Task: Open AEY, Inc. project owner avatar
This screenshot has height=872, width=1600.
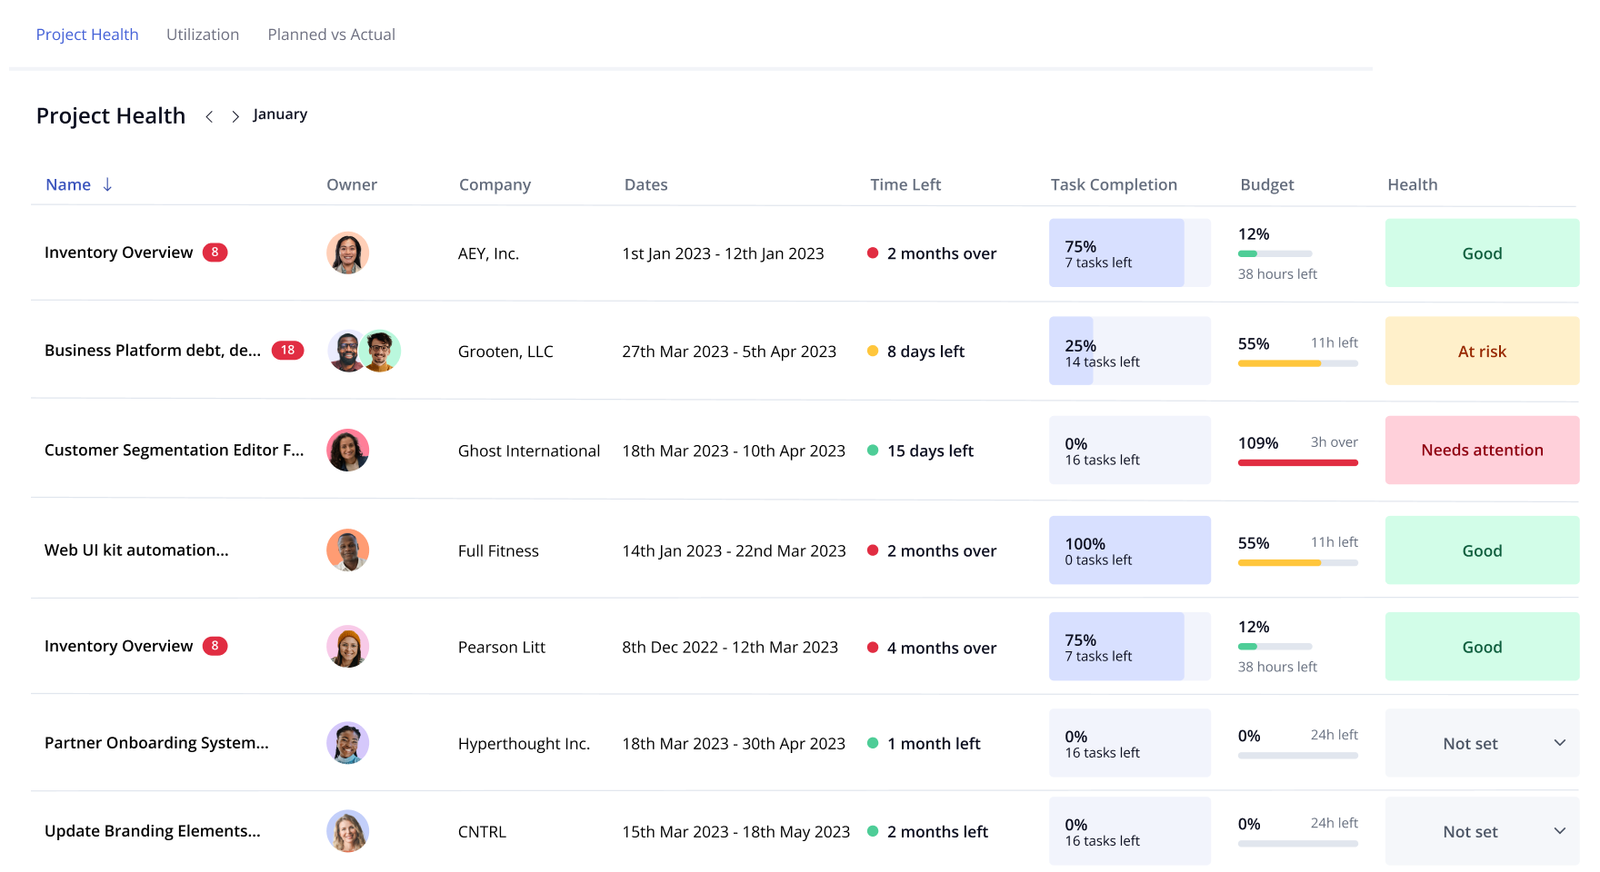Action: pos(347,253)
